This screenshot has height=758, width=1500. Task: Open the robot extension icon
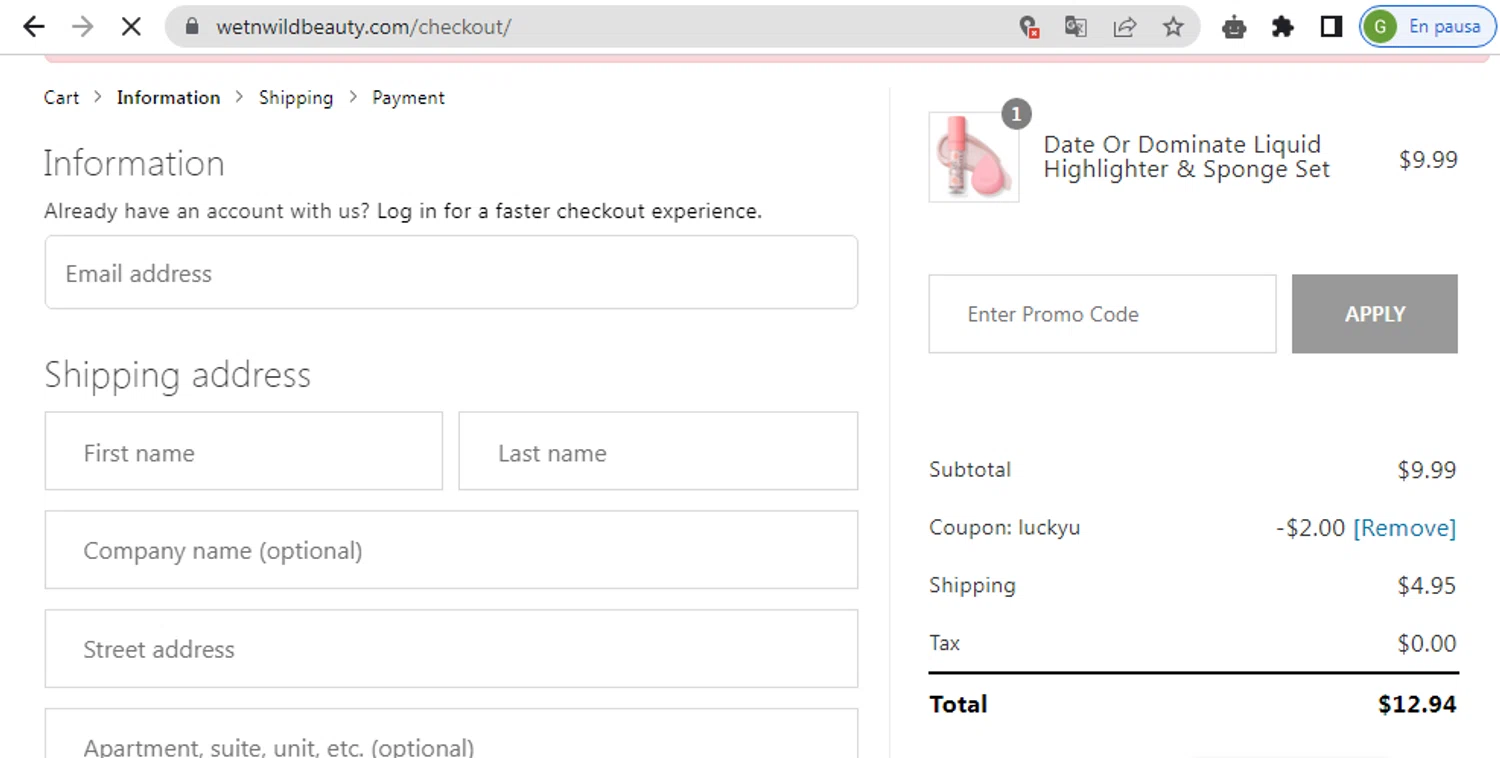(x=1234, y=27)
